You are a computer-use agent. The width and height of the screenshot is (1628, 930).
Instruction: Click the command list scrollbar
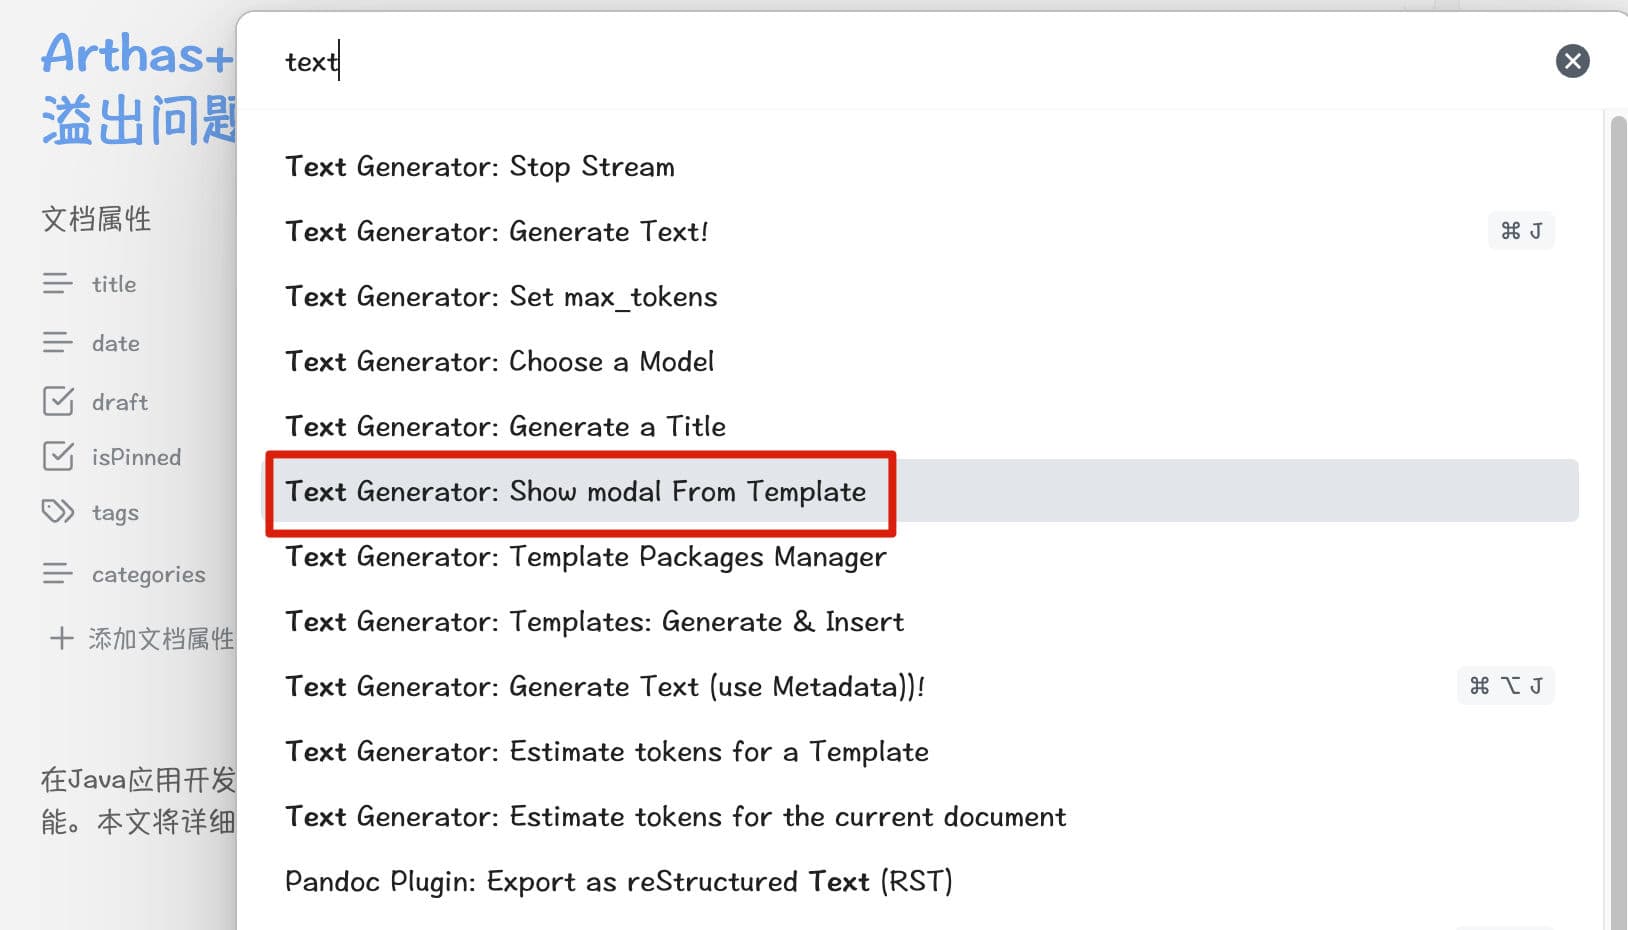(1617, 500)
